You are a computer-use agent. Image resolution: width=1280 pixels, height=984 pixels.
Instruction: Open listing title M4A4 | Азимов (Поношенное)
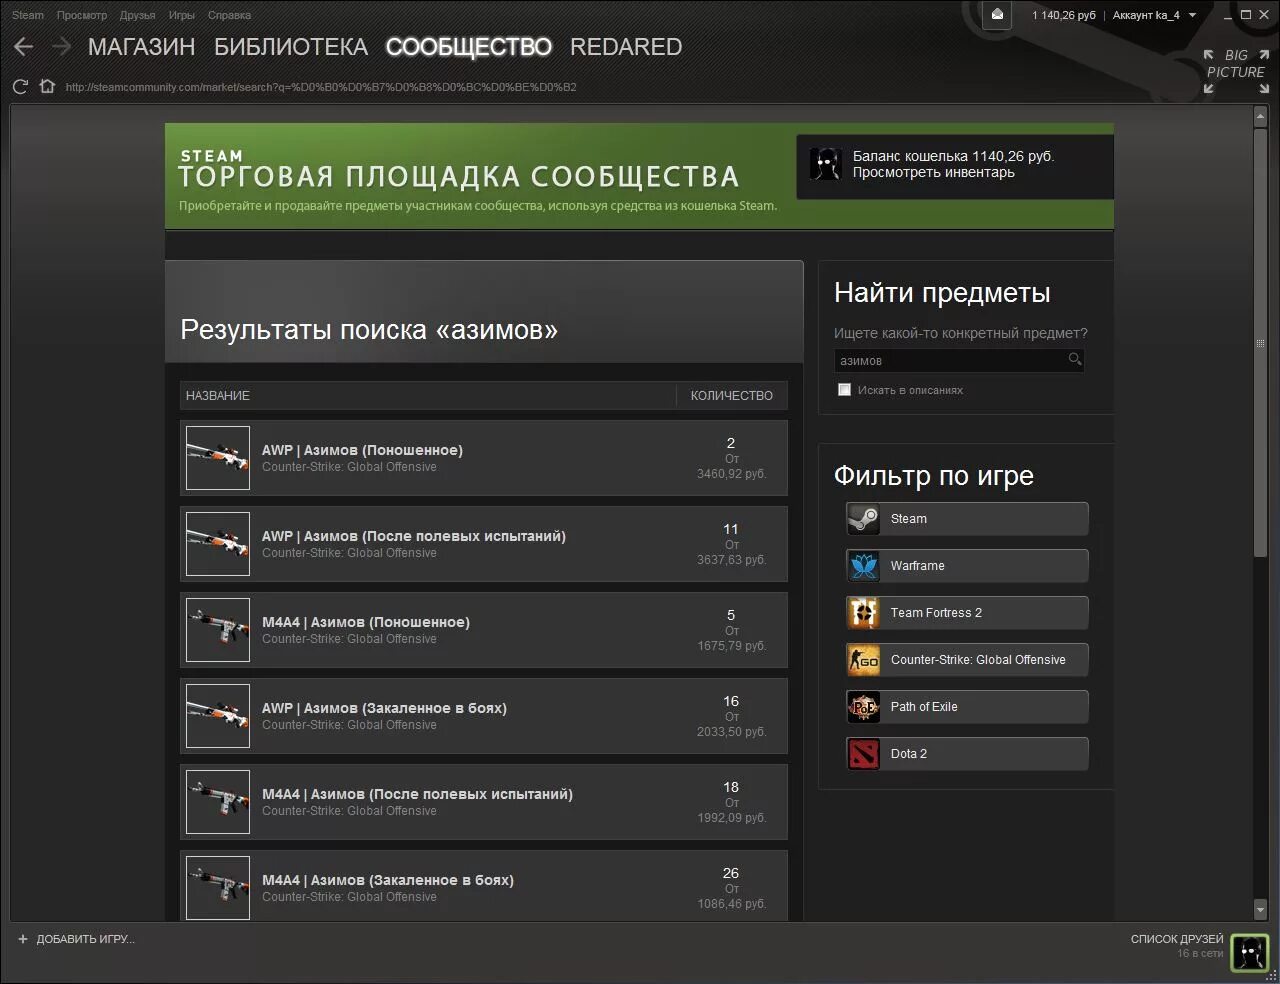(x=366, y=622)
